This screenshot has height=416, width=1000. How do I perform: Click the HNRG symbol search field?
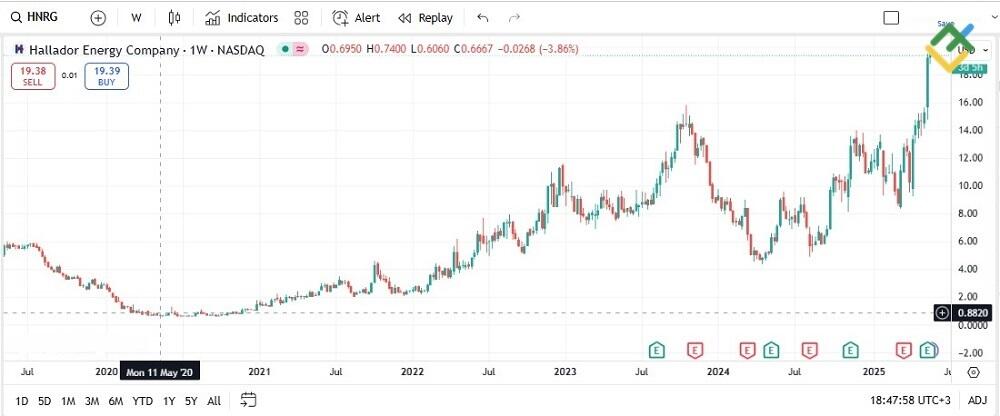coord(40,17)
